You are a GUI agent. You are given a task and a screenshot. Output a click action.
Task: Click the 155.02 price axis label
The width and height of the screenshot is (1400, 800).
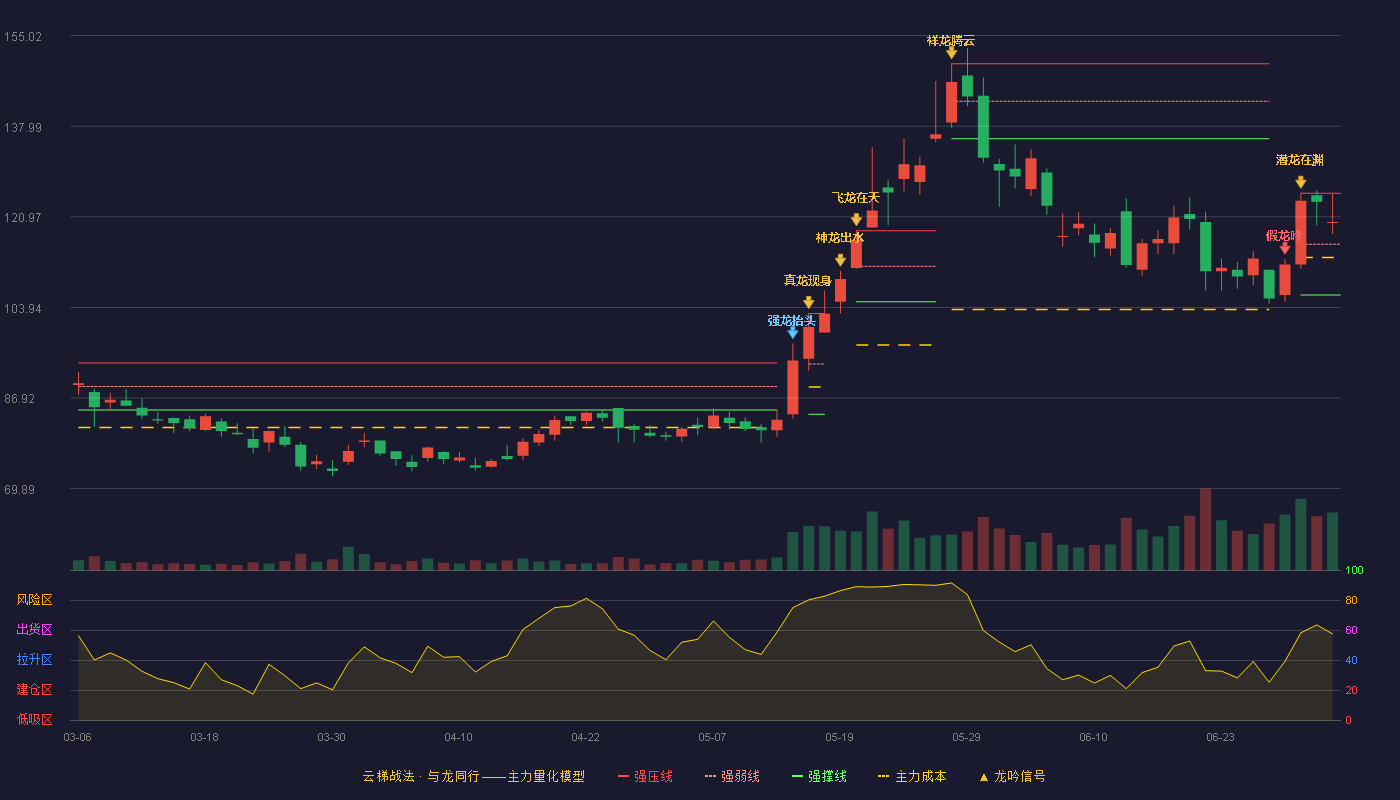pos(23,37)
